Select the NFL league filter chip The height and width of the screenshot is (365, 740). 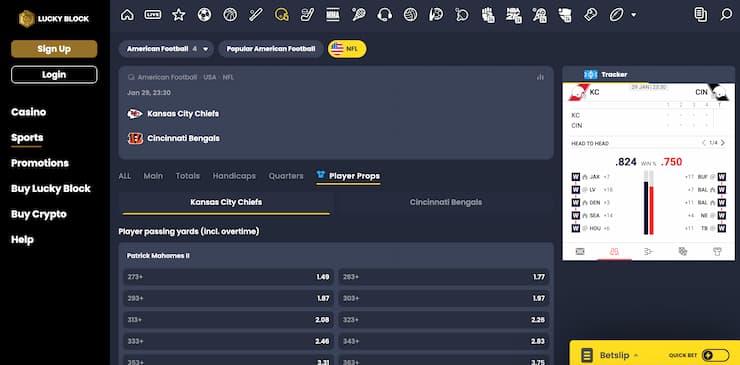347,49
